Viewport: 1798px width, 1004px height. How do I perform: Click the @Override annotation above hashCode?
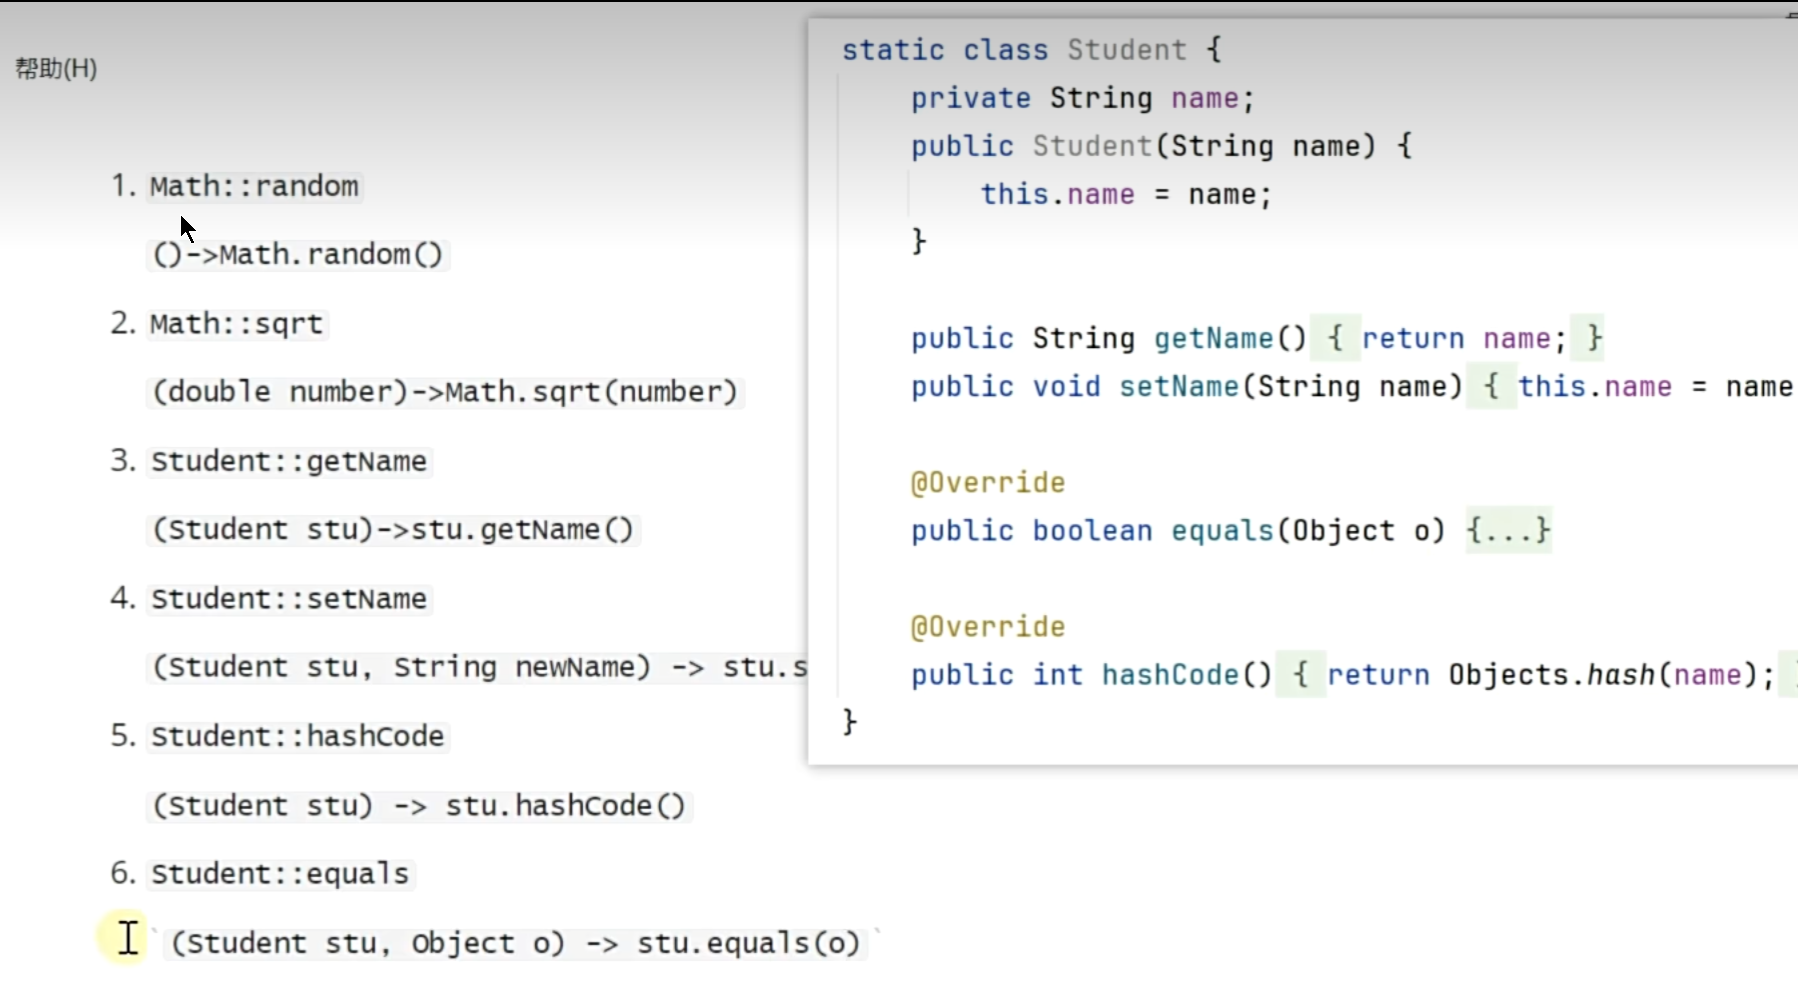coord(988,626)
